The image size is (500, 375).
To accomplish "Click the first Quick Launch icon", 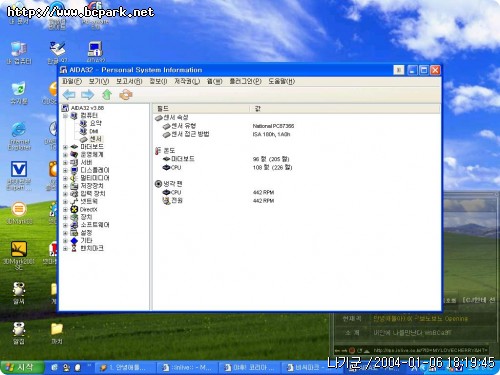I will 55,367.
